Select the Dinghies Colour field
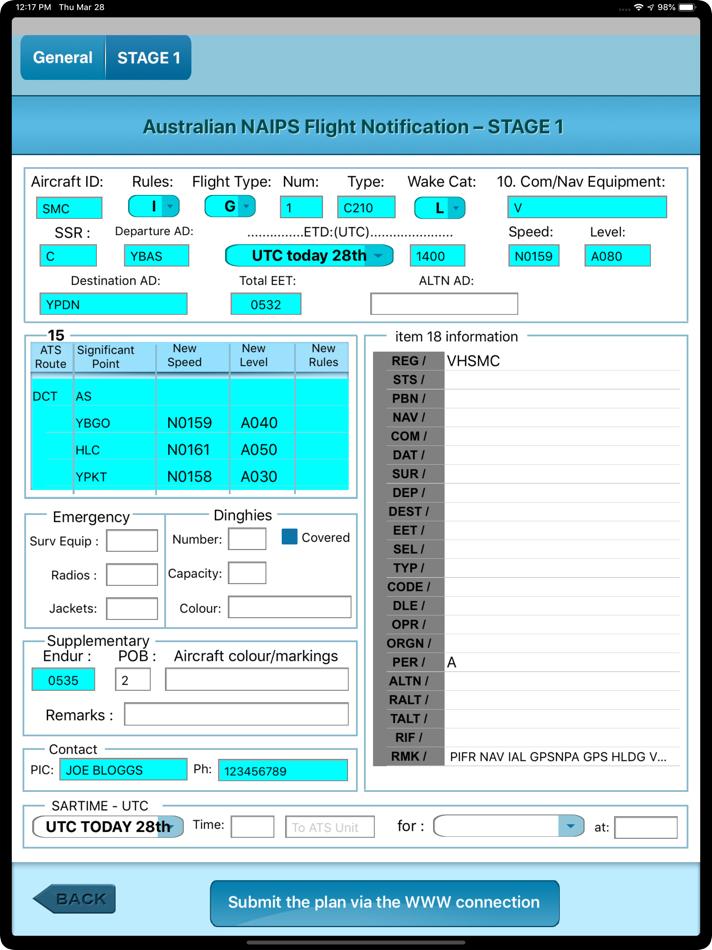 tap(290, 607)
